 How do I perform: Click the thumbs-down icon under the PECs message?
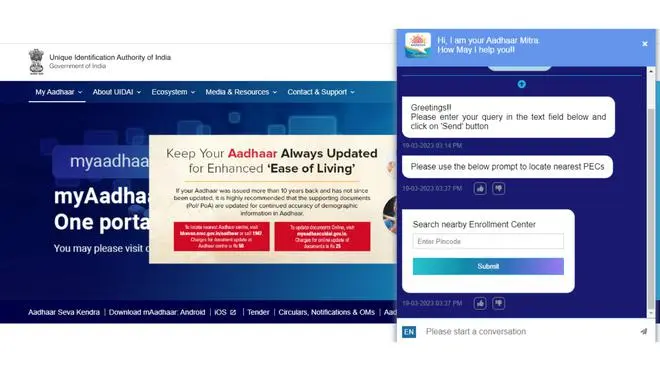pos(498,189)
